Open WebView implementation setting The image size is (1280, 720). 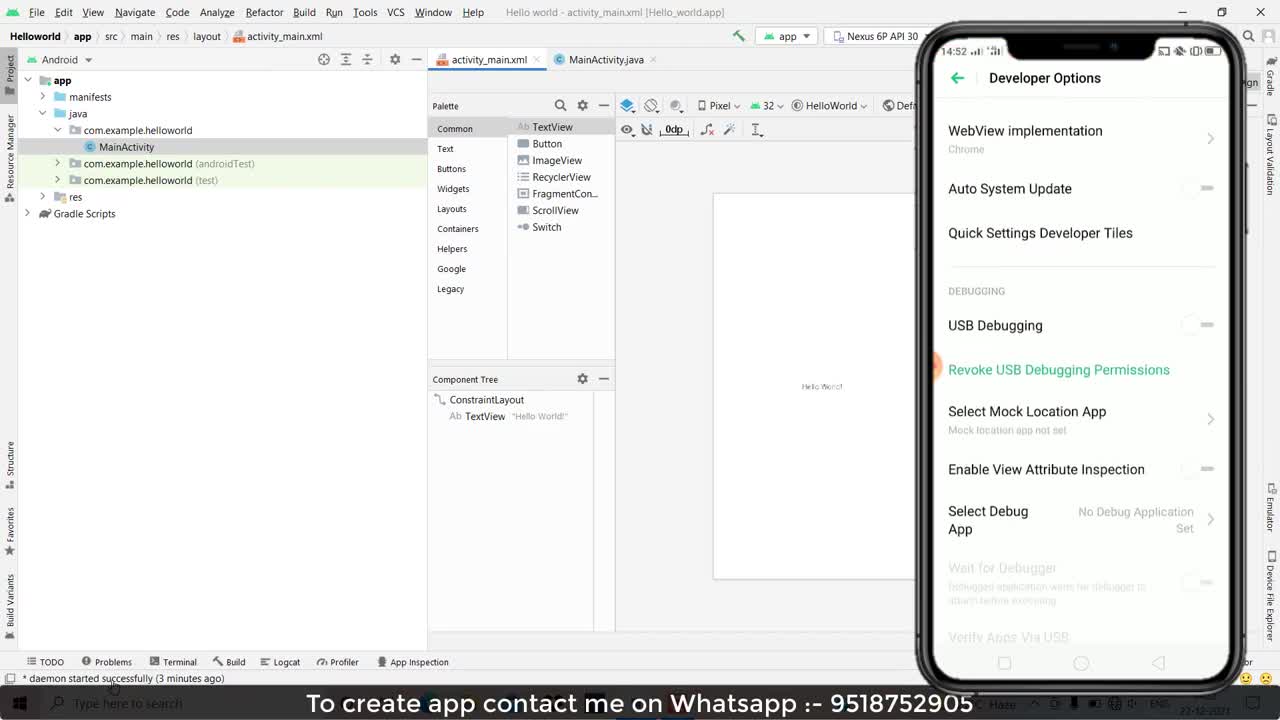[x=1080, y=138]
